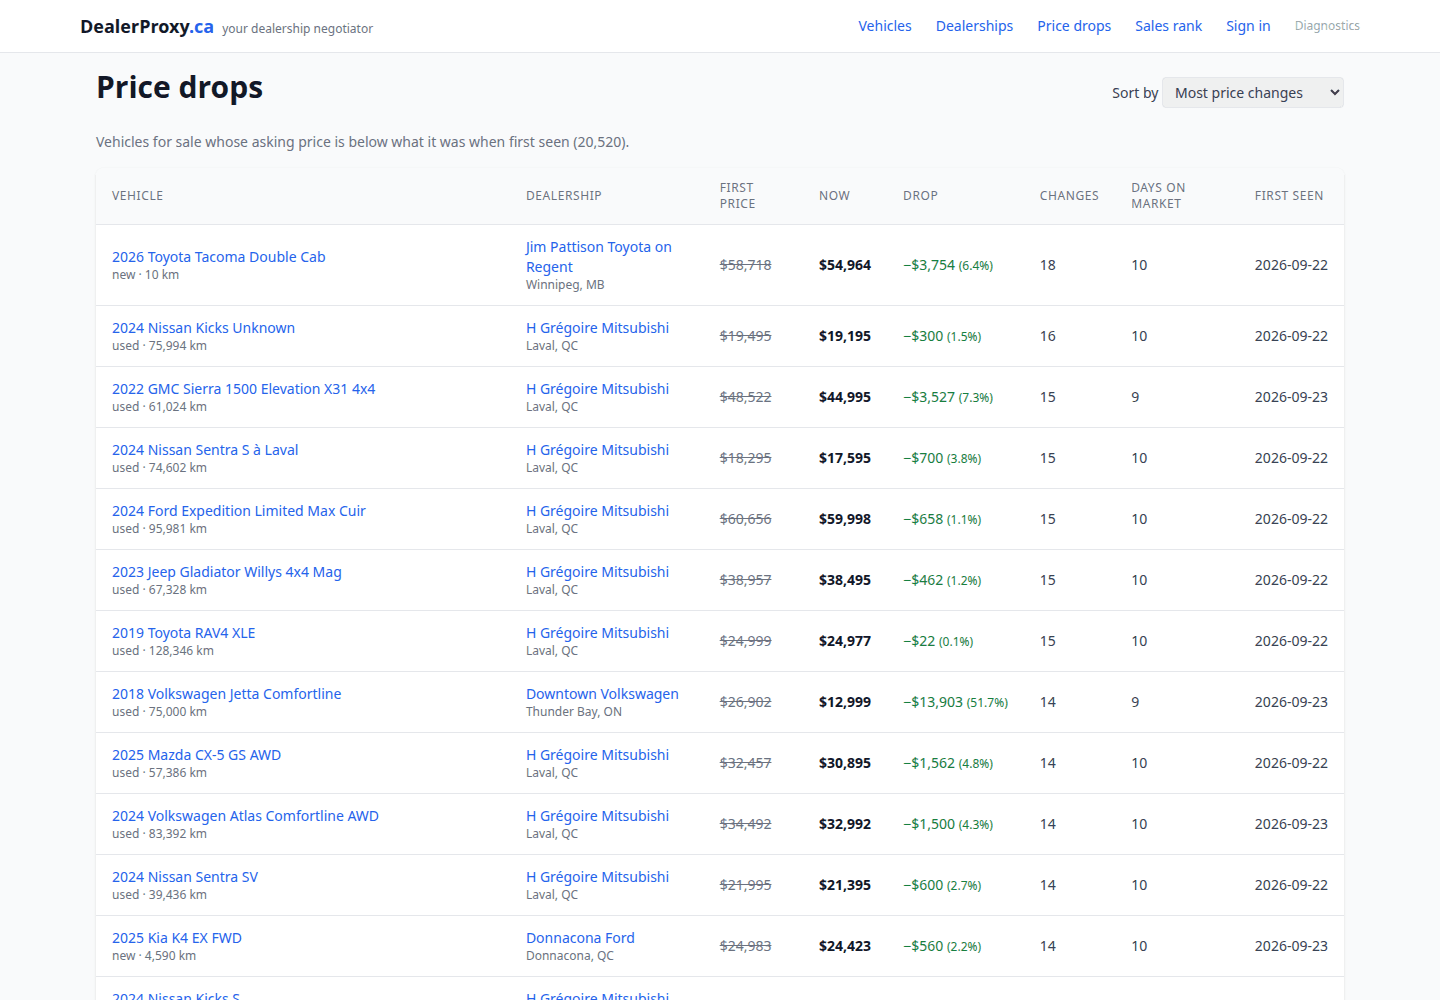Open 2025 Mazda CX-5 GS AWD listing
Viewport: 1440px width, 1000px height.
tap(196, 755)
